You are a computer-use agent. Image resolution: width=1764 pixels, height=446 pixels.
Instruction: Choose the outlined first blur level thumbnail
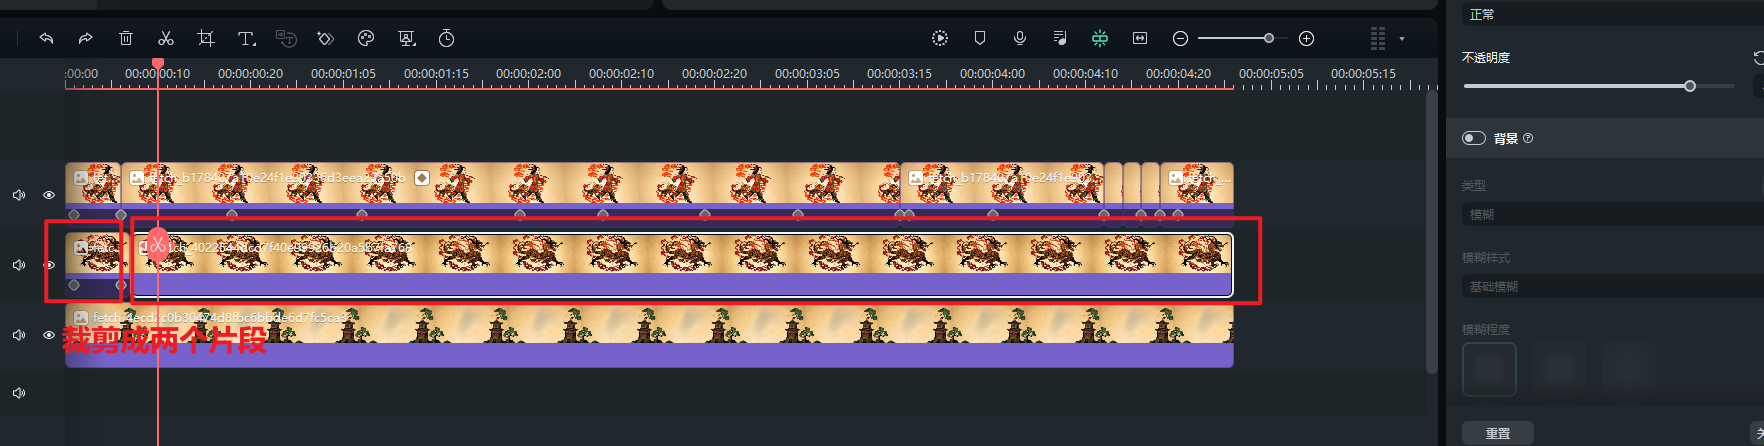pos(1489,369)
